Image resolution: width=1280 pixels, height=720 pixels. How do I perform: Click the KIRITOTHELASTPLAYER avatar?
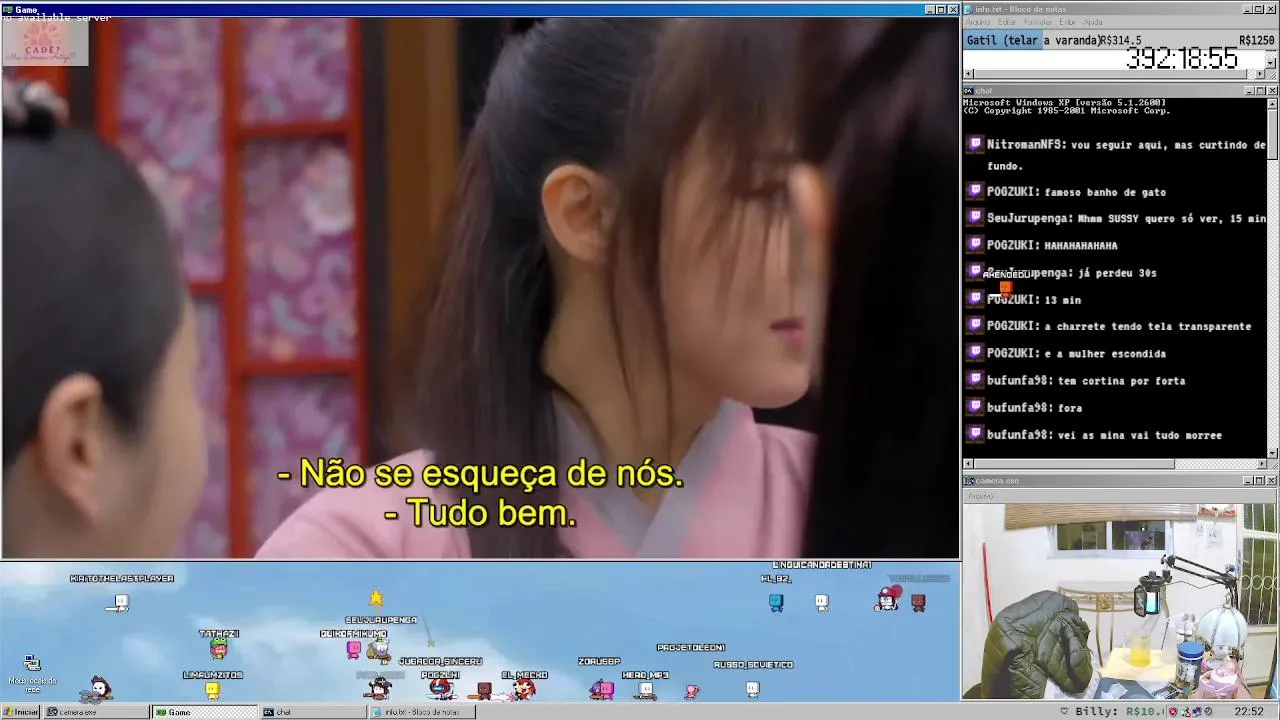[120, 602]
